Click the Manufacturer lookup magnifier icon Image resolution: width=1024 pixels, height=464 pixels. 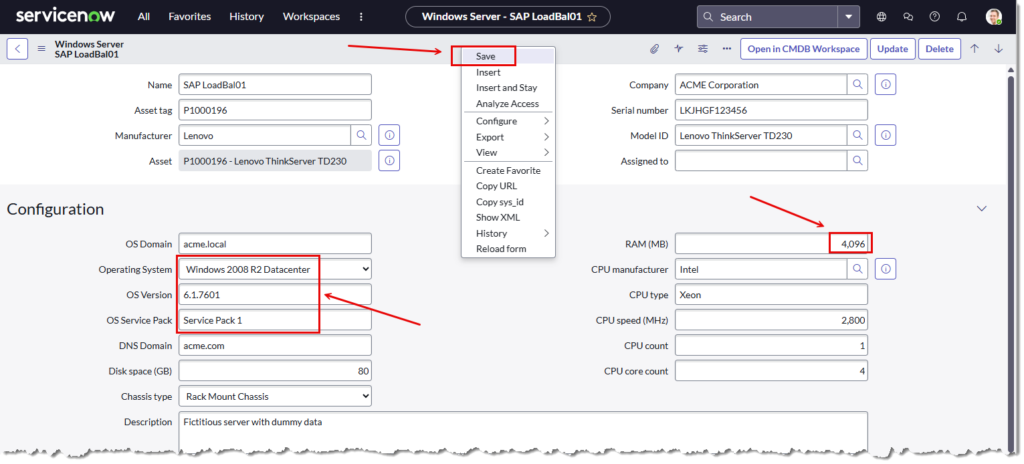point(362,134)
